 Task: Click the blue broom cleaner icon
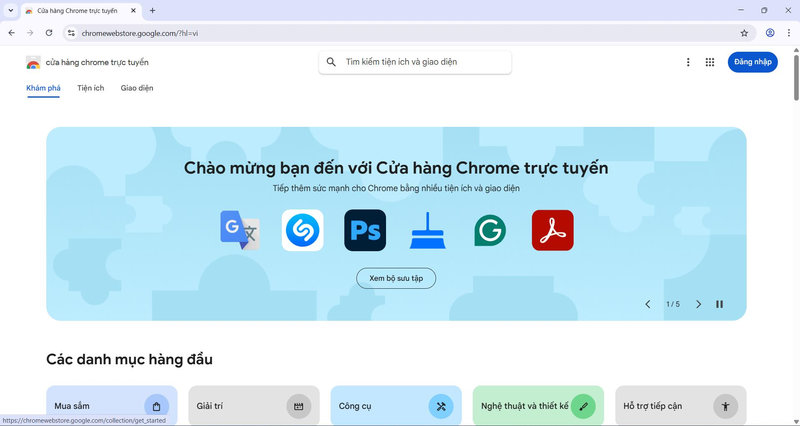(428, 231)
